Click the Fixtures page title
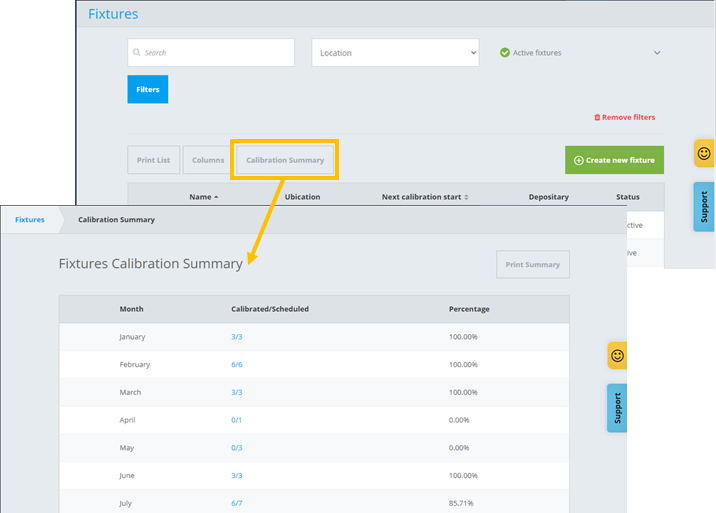Screen dimensions: 716x513 tap(113, 14)
